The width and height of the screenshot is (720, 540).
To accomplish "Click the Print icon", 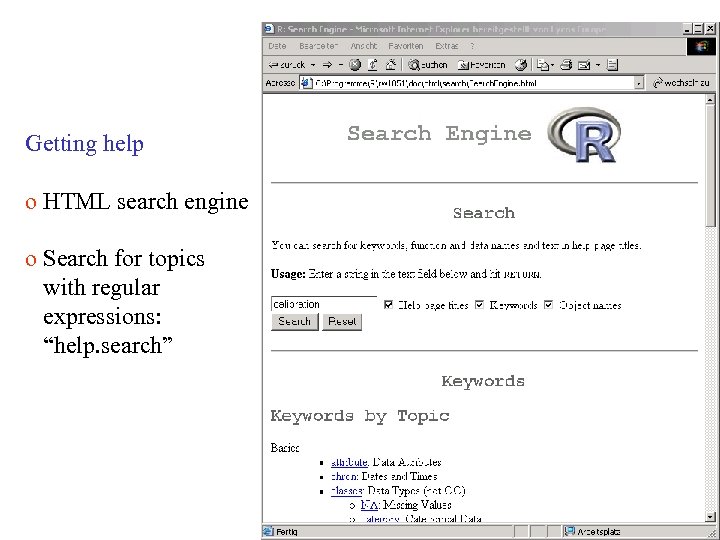I will click(x=566, y=65).
